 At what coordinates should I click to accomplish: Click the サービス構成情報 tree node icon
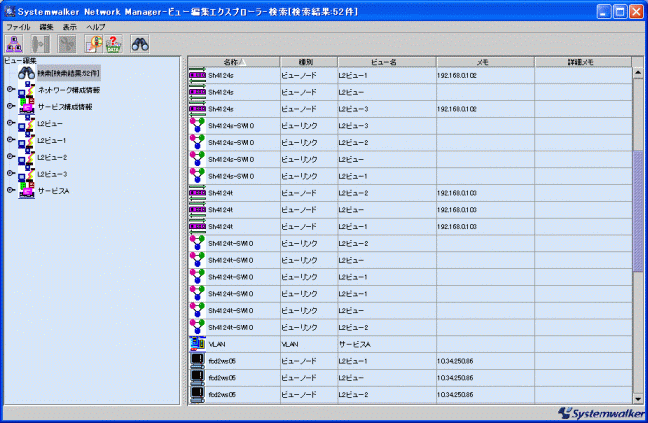(x=26, y=107)
